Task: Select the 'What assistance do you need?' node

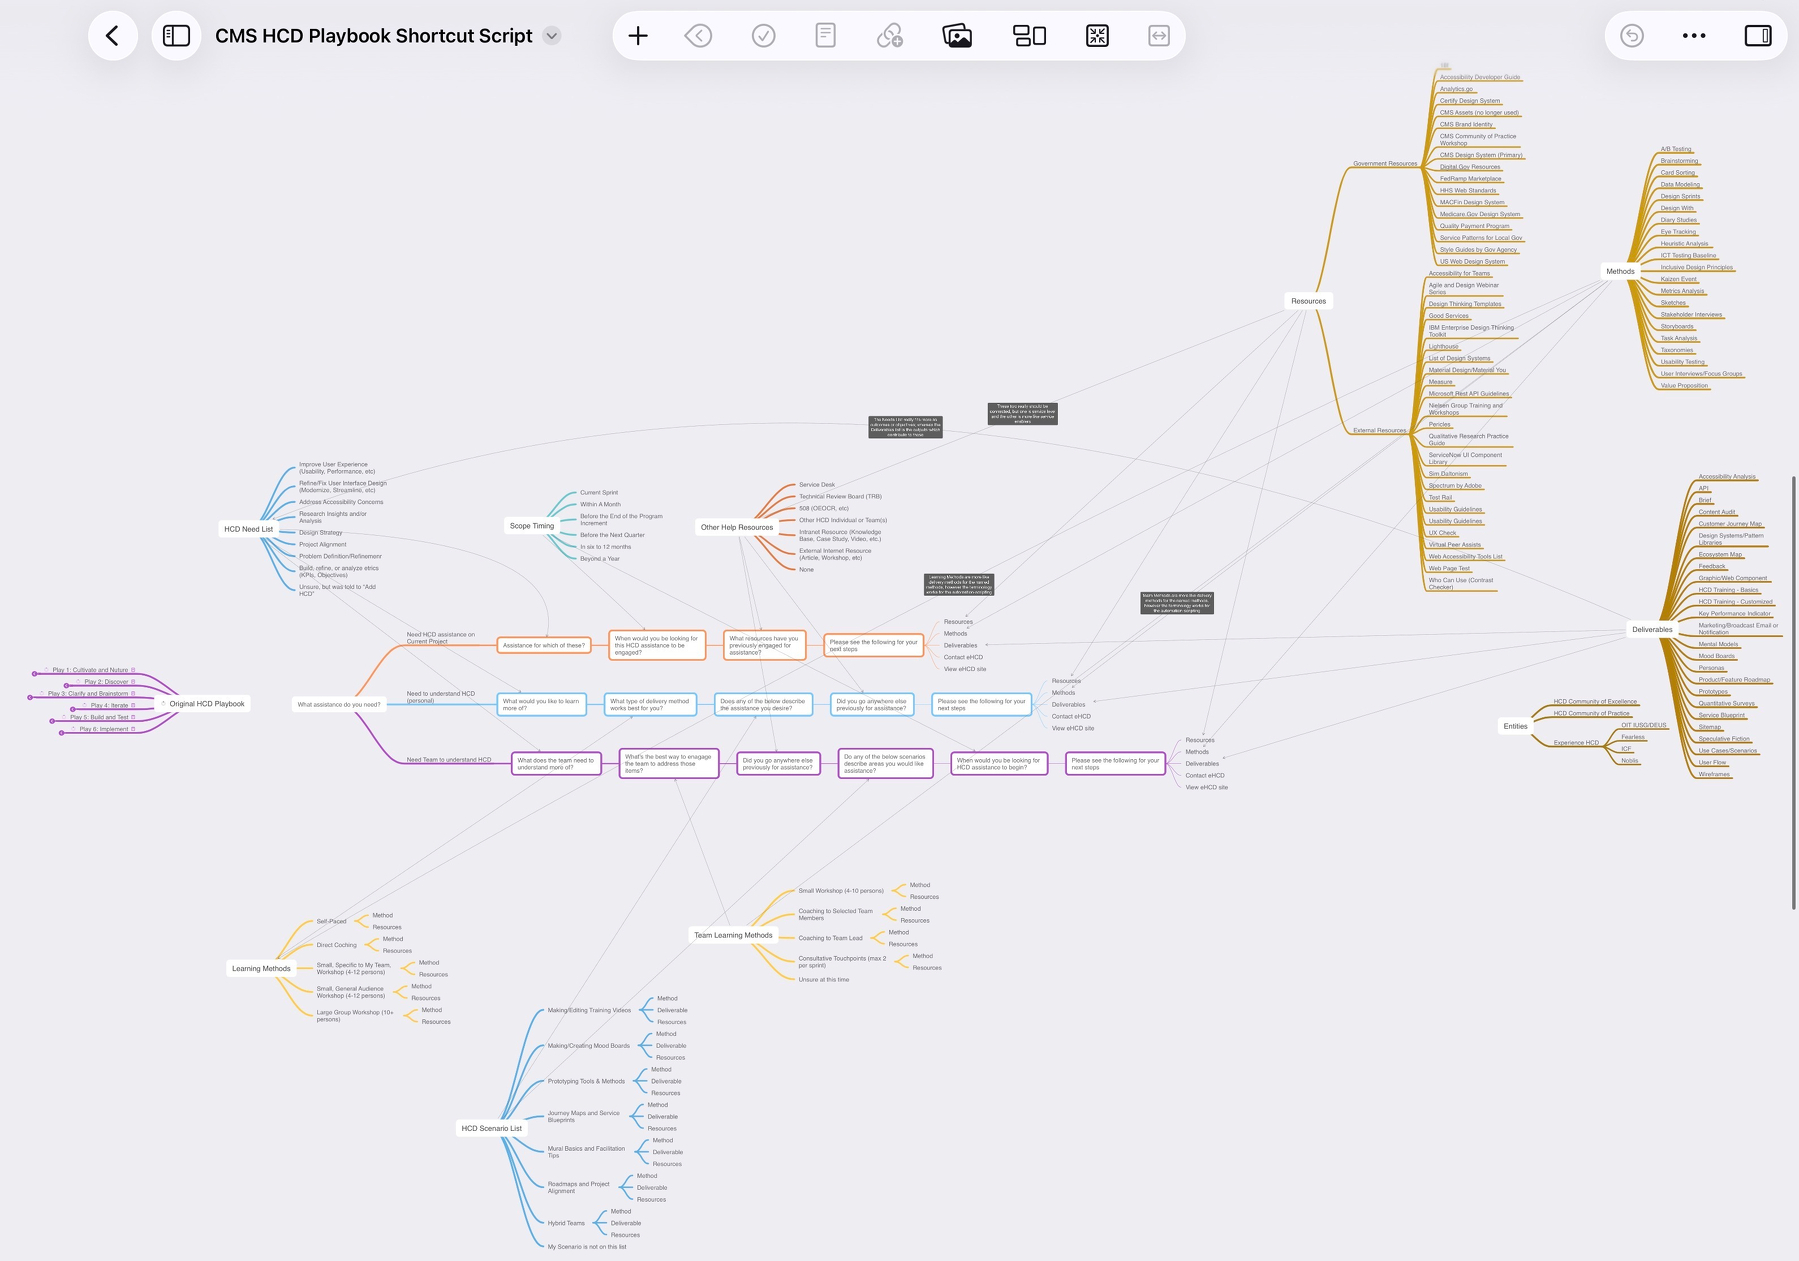Action: (339, 704)
